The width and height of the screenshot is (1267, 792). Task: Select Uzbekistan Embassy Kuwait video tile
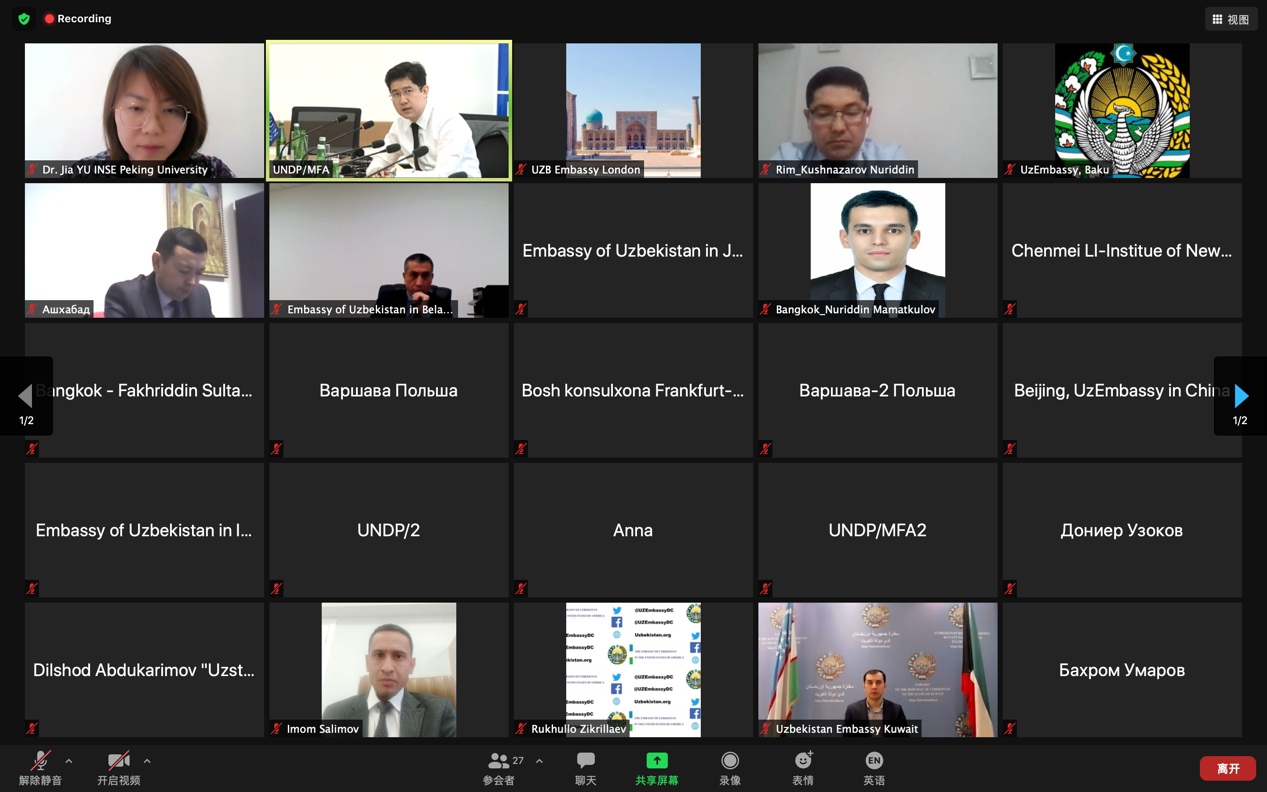tap(877, 670)
